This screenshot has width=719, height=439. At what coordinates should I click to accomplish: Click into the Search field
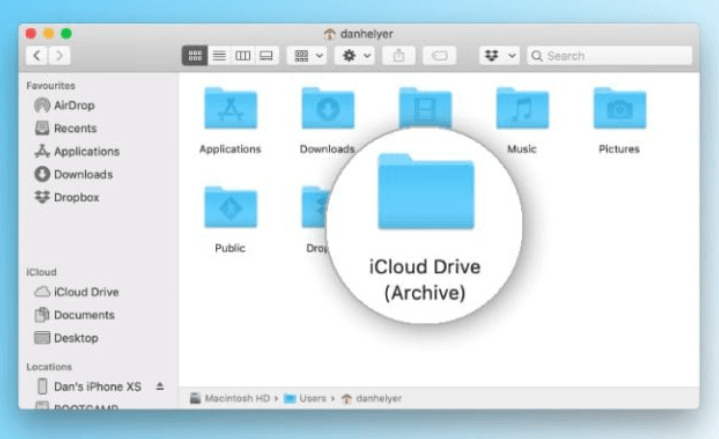click(x=609, y=56)
